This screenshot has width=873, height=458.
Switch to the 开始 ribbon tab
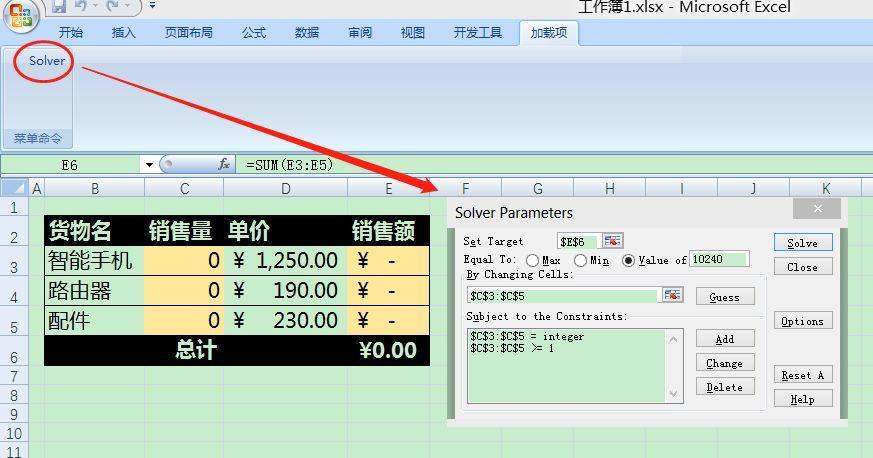tap(71, 33)
